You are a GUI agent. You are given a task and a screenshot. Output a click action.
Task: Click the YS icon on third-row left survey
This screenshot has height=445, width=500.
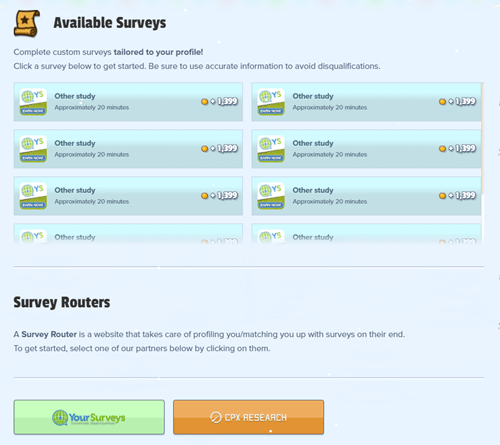tap(33, 196)
